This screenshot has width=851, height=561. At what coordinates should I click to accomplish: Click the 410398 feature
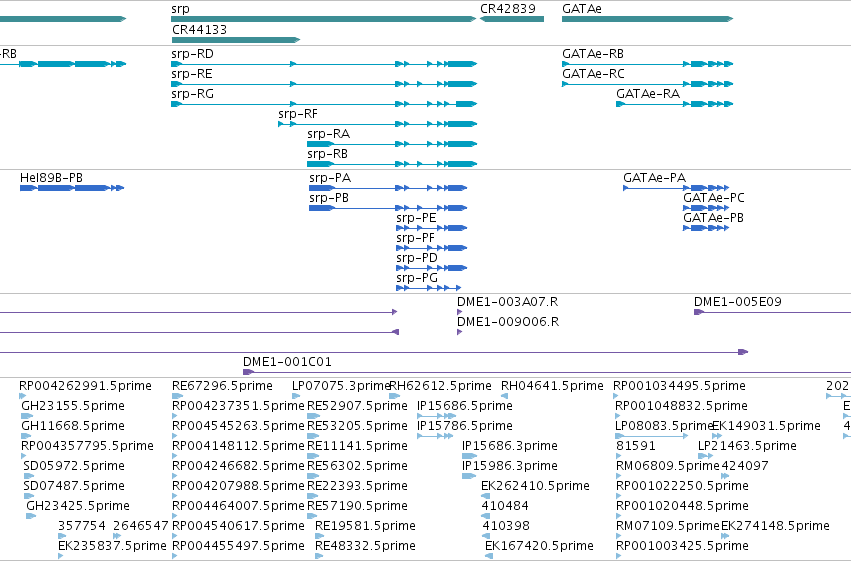point(485,536)
